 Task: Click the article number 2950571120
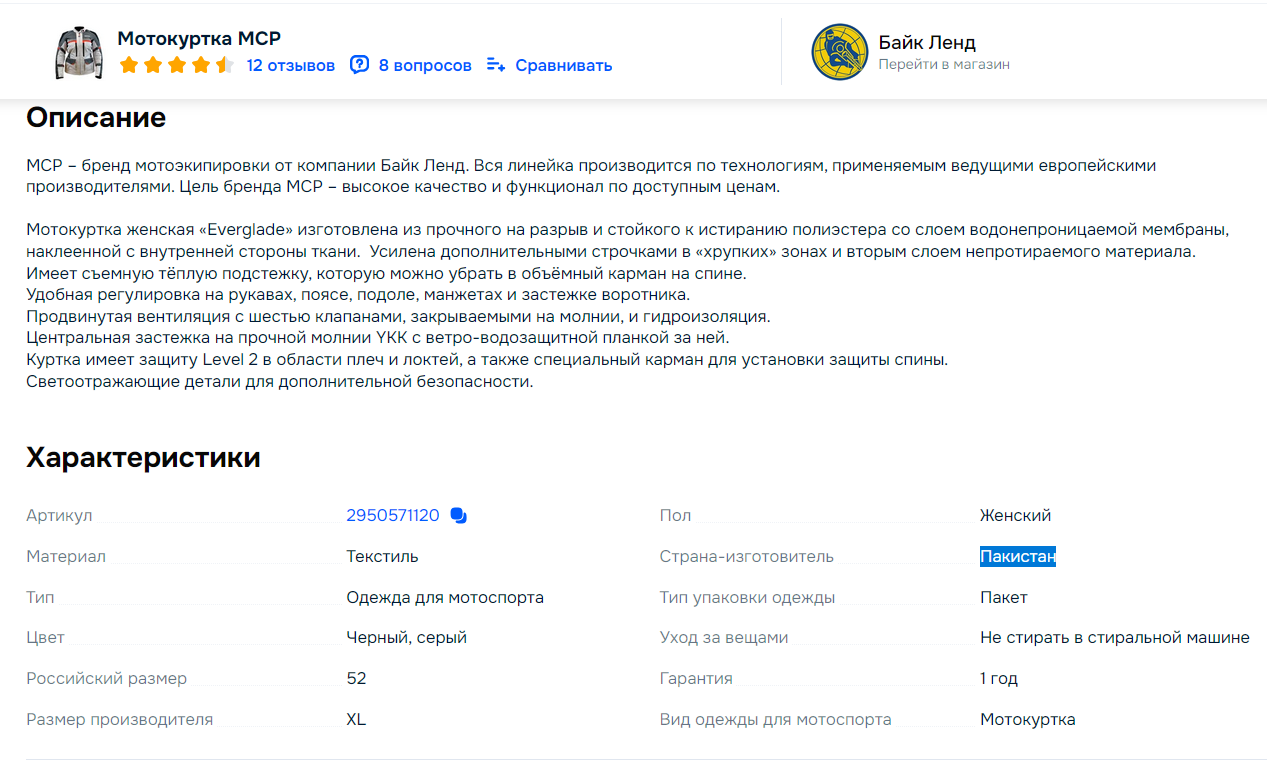pos(393,516)
